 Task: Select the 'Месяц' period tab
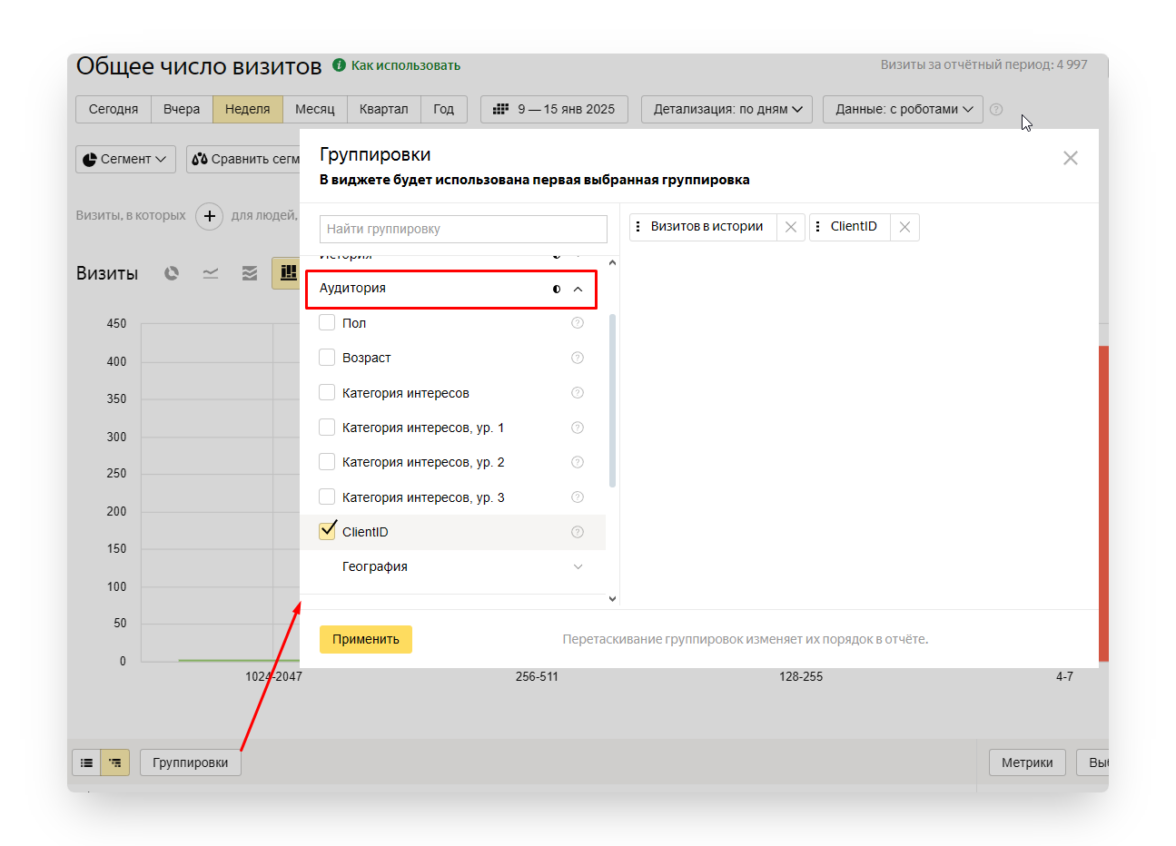[x=315, y=109]
